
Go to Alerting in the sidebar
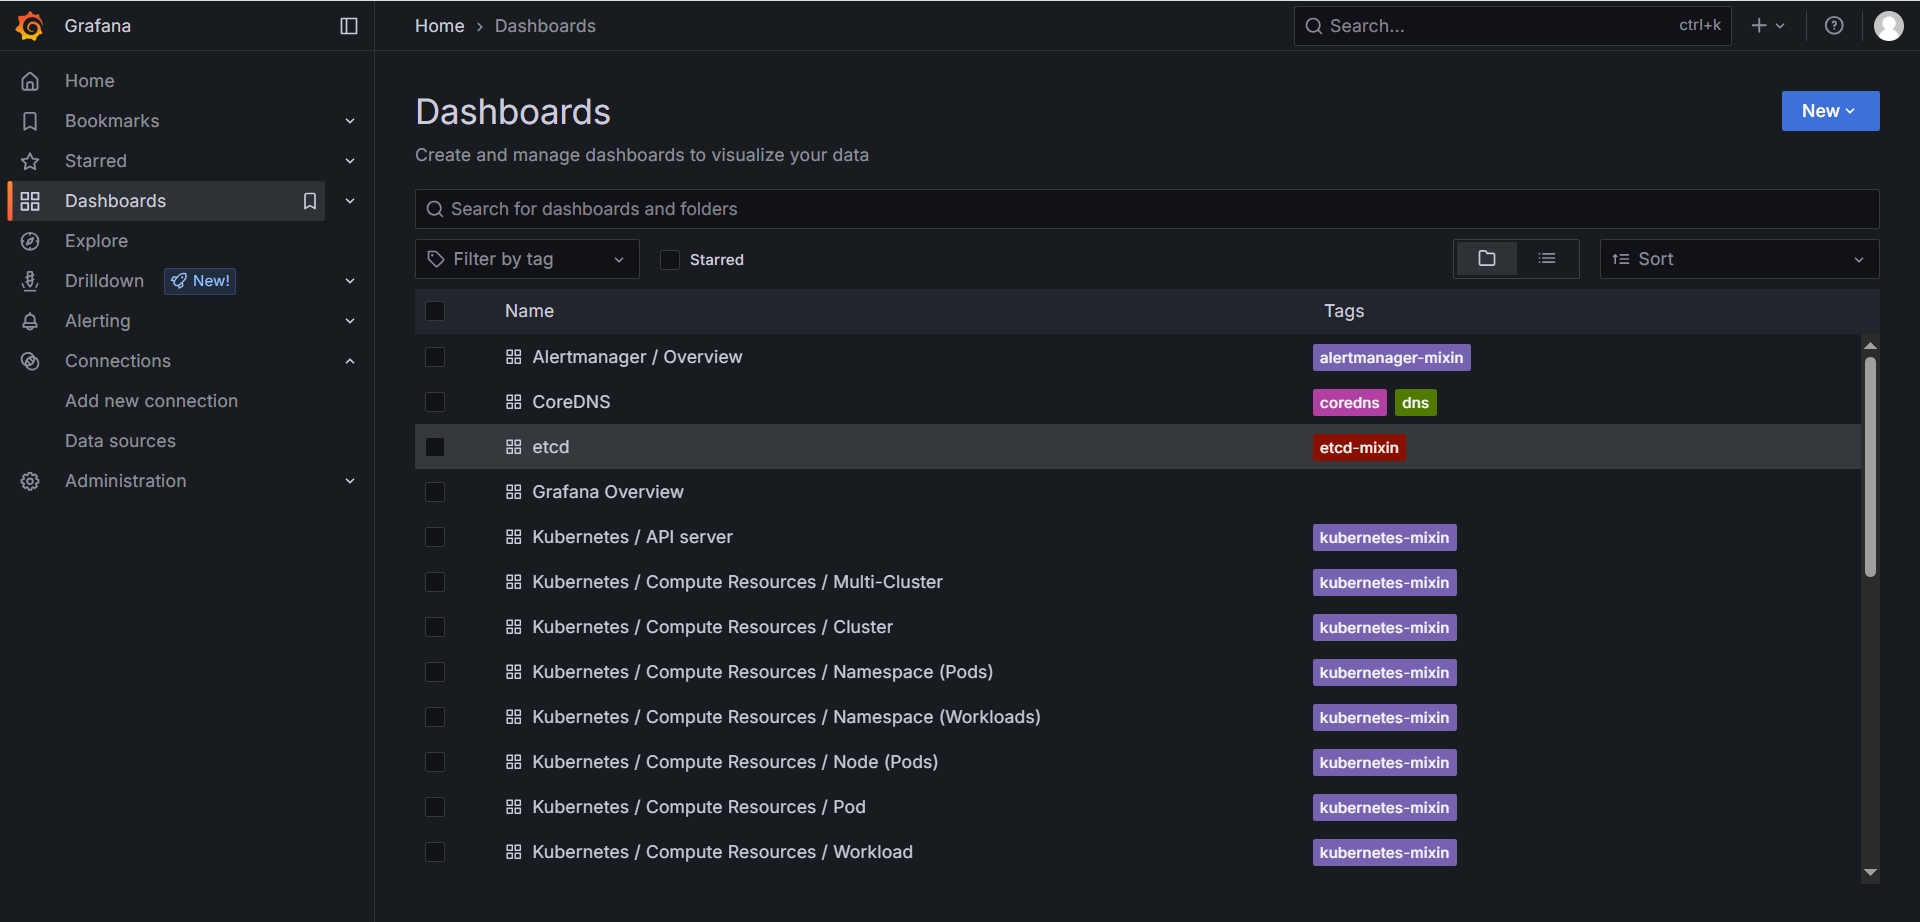98,321
